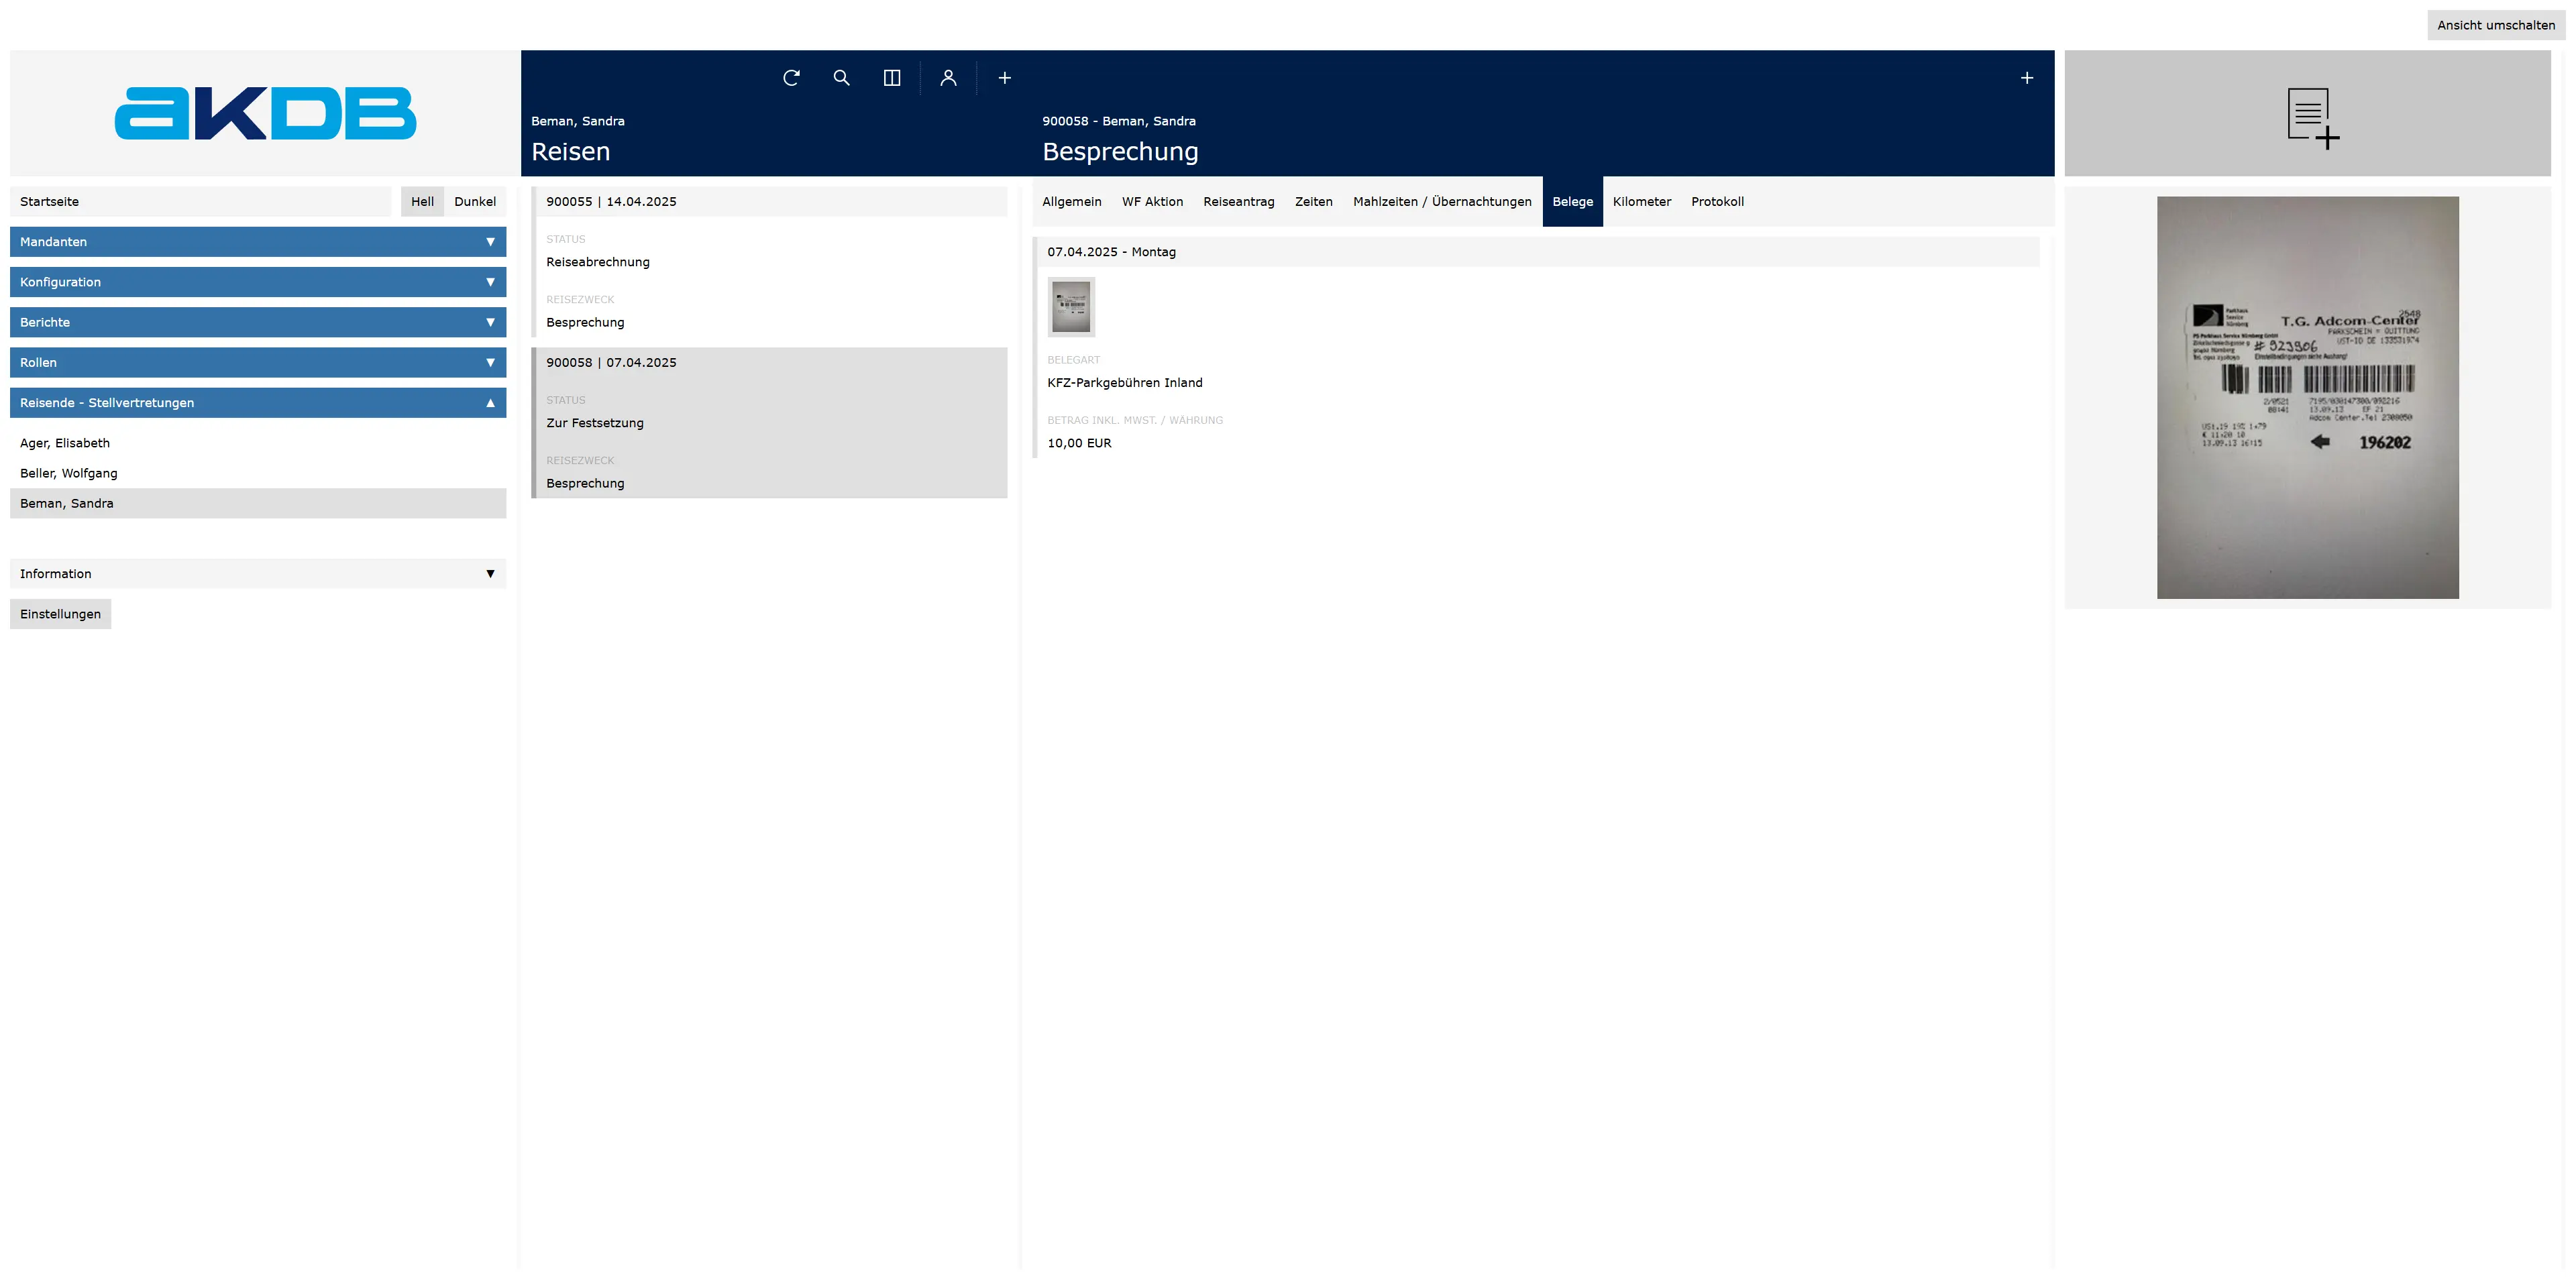Viewport: 2576px width, 1279px height.
Task: Click Ansicht umschalten button
Action: click(x=2495, y=25)
